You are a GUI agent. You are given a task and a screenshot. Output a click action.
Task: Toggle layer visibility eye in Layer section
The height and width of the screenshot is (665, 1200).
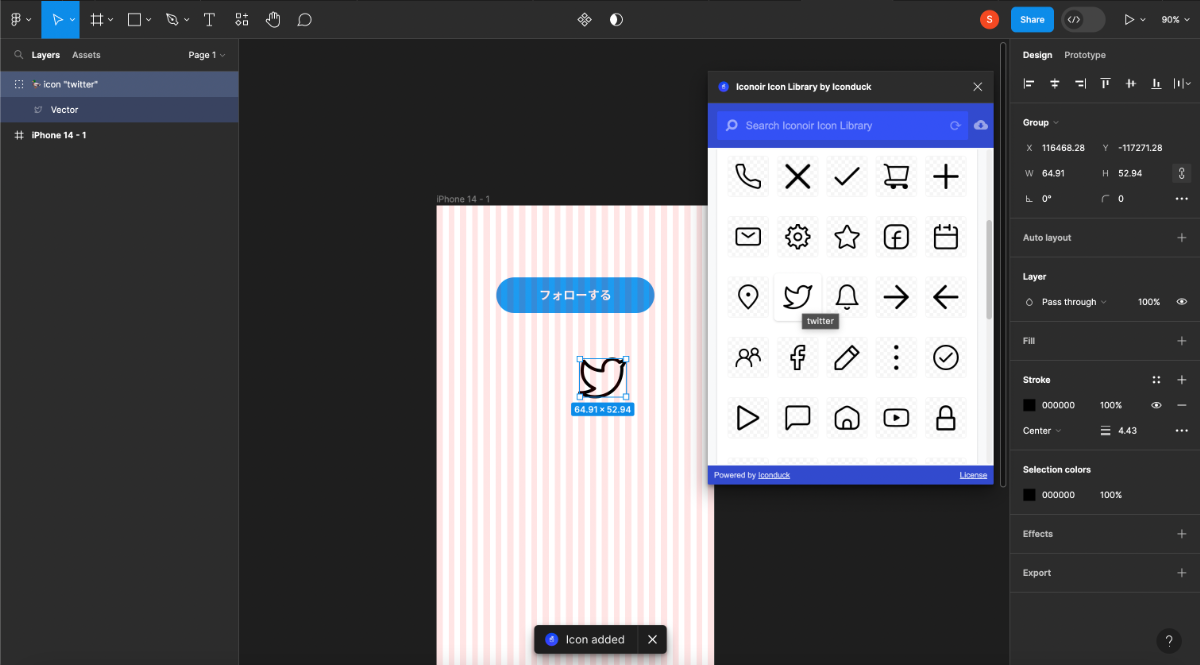(1182, 302)
